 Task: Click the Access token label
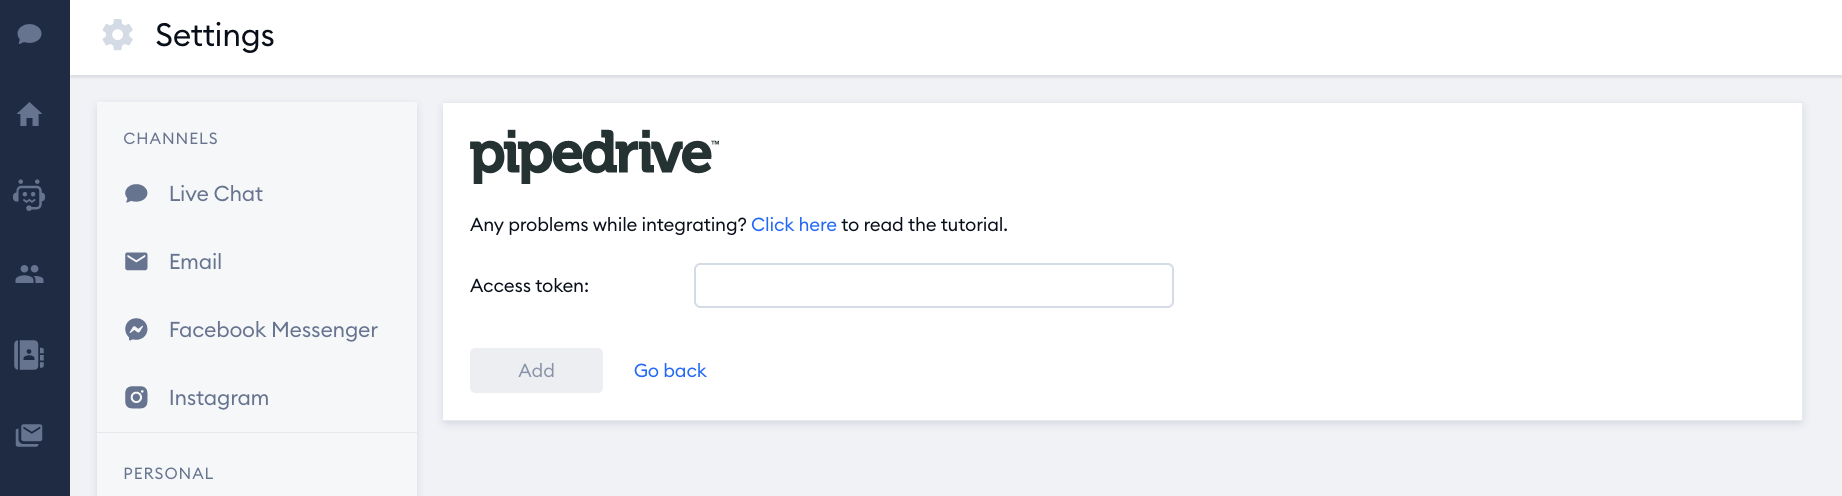tap(530, 286)
